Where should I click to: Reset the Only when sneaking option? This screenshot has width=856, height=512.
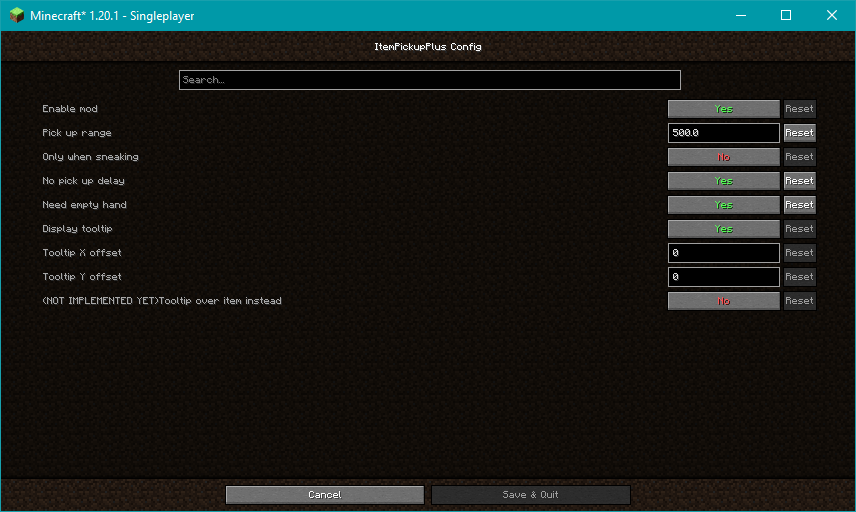coord(799,157)
